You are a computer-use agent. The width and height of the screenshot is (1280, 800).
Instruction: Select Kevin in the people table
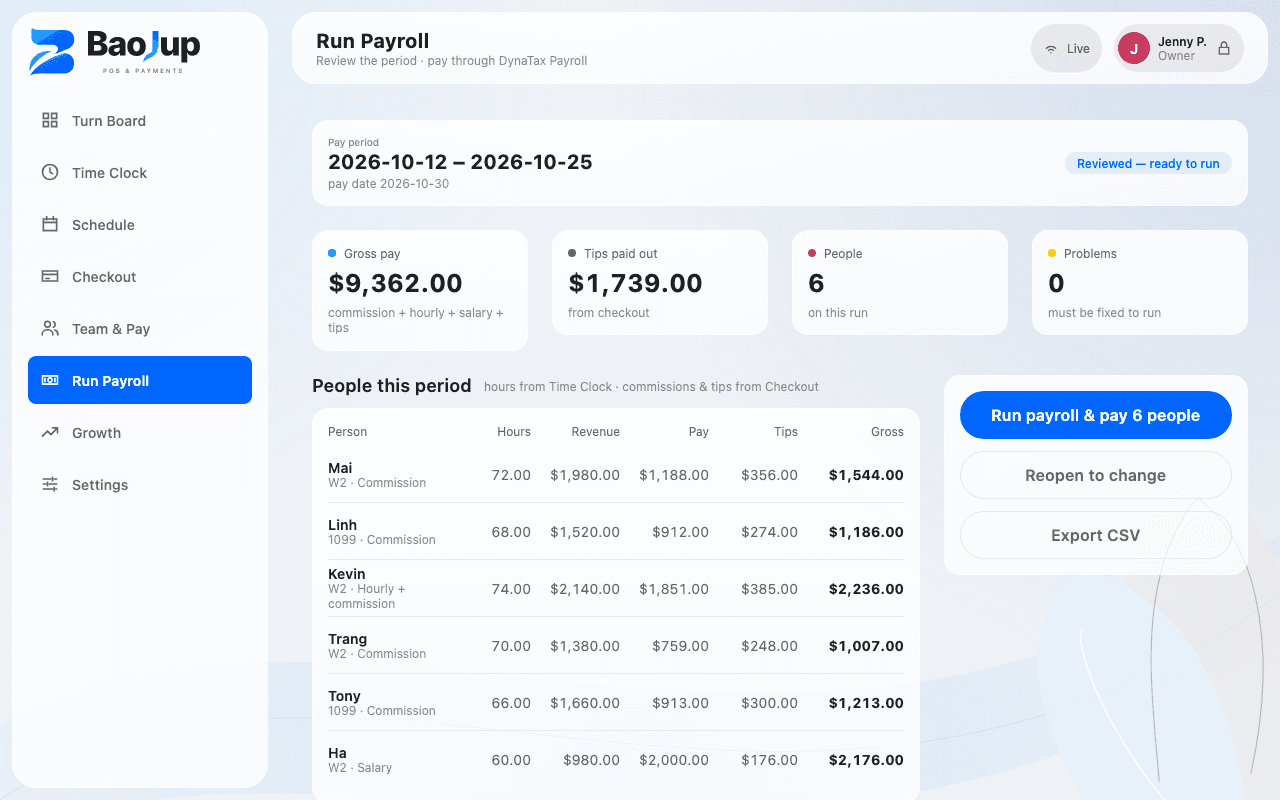pos(347,574)
